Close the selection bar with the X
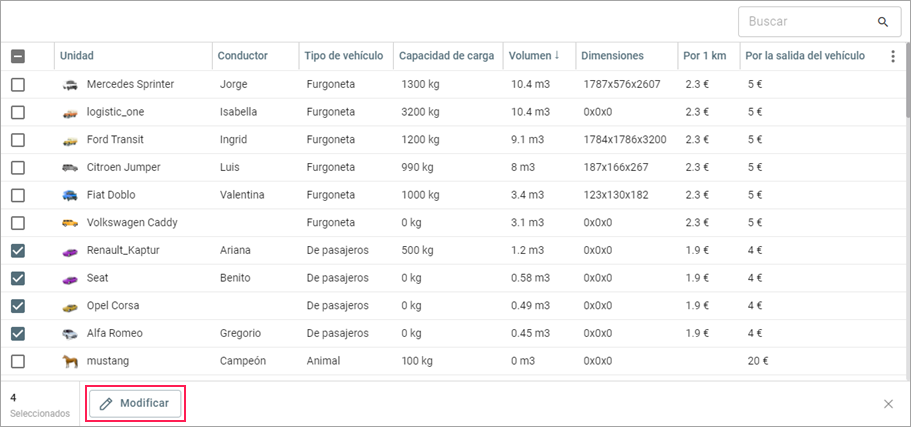Screen dimensions: 911x427 click(x=888, y=404)
